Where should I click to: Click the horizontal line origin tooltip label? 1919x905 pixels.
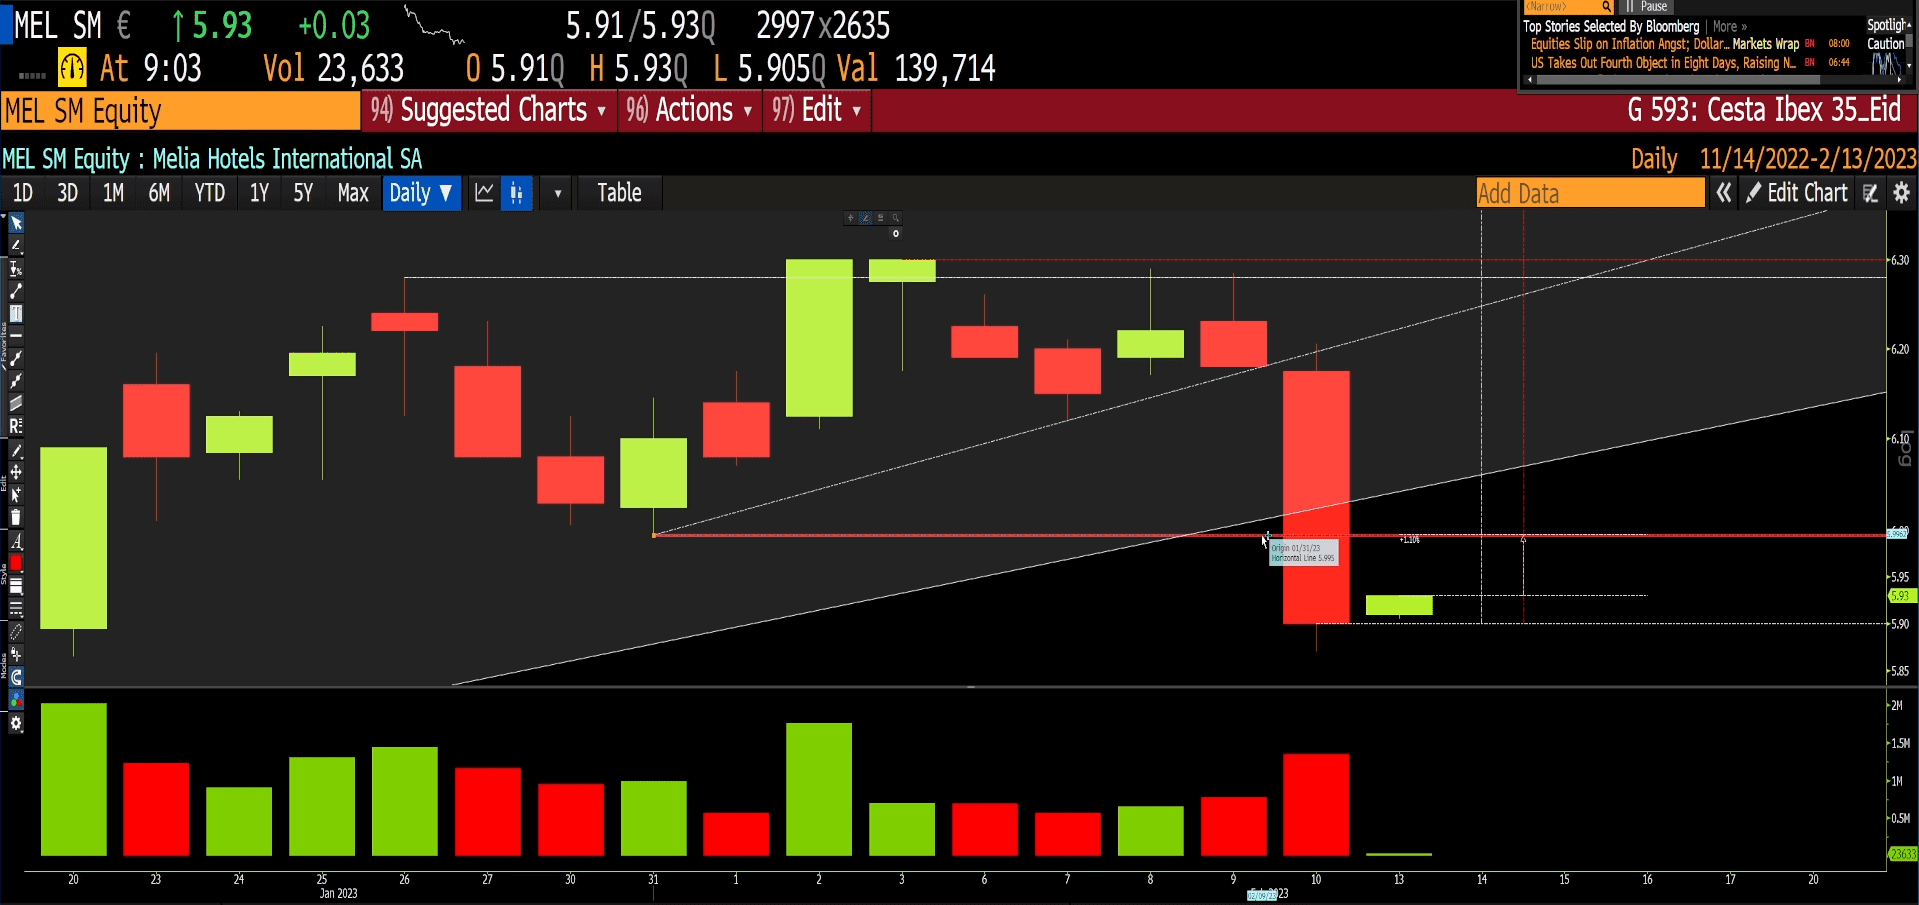click(1303, 553)
